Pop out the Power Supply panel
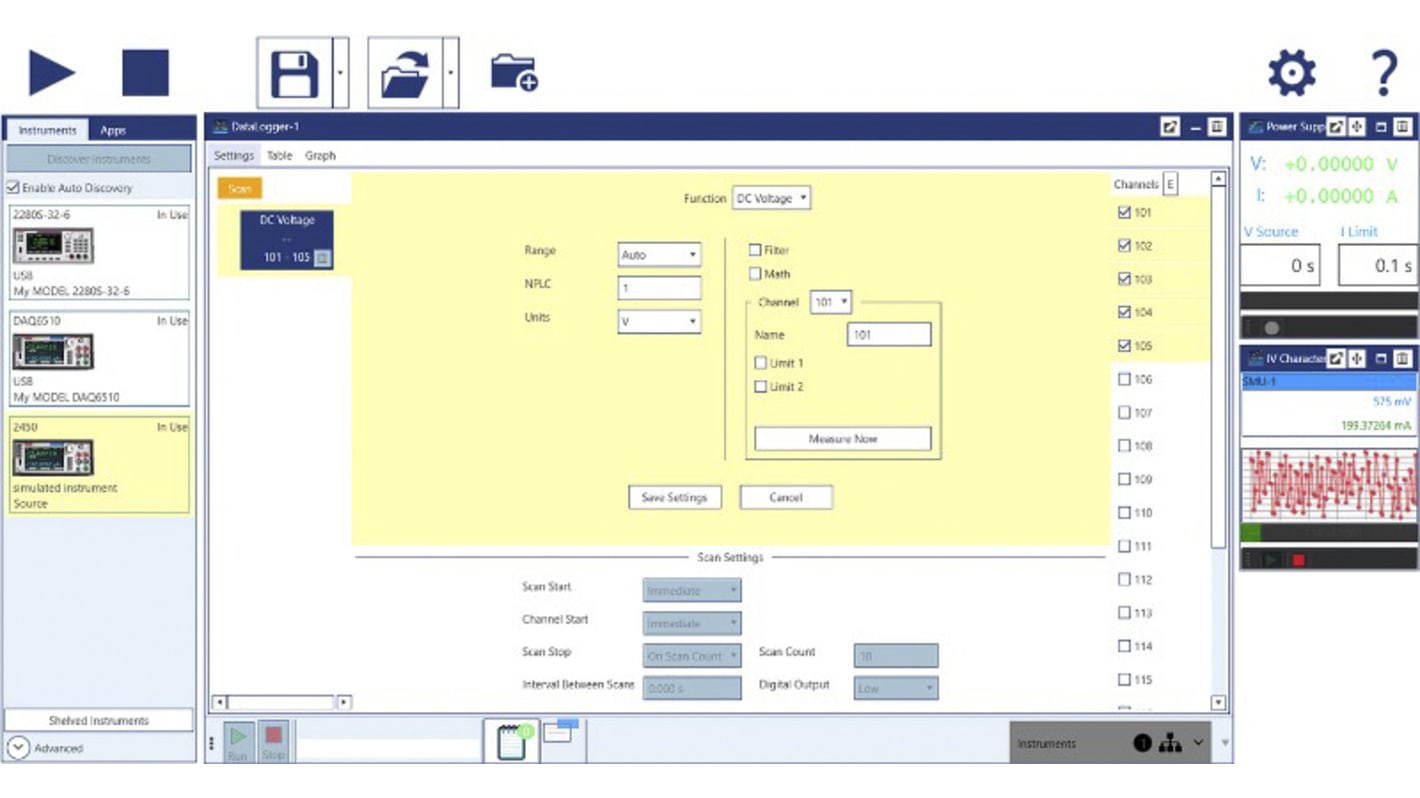1420x798 pixels. [1336, 127]
